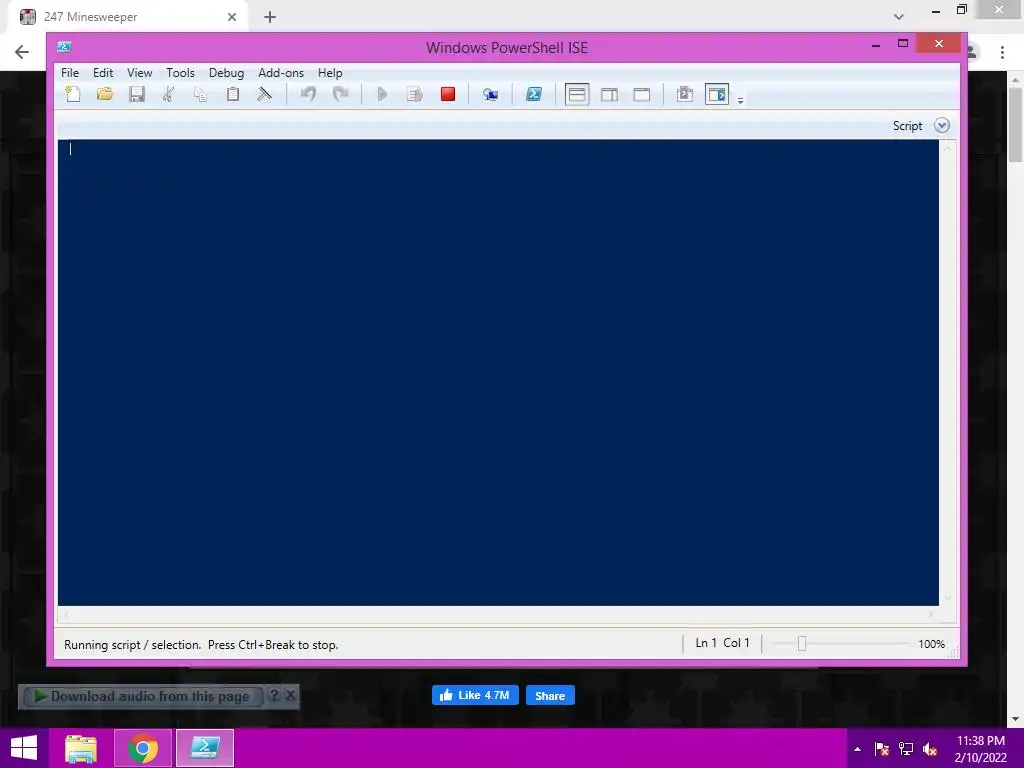Switch to Chrome from the taskbar
Viewport: 1024px width, 768px height.
[x=143, y=748]
